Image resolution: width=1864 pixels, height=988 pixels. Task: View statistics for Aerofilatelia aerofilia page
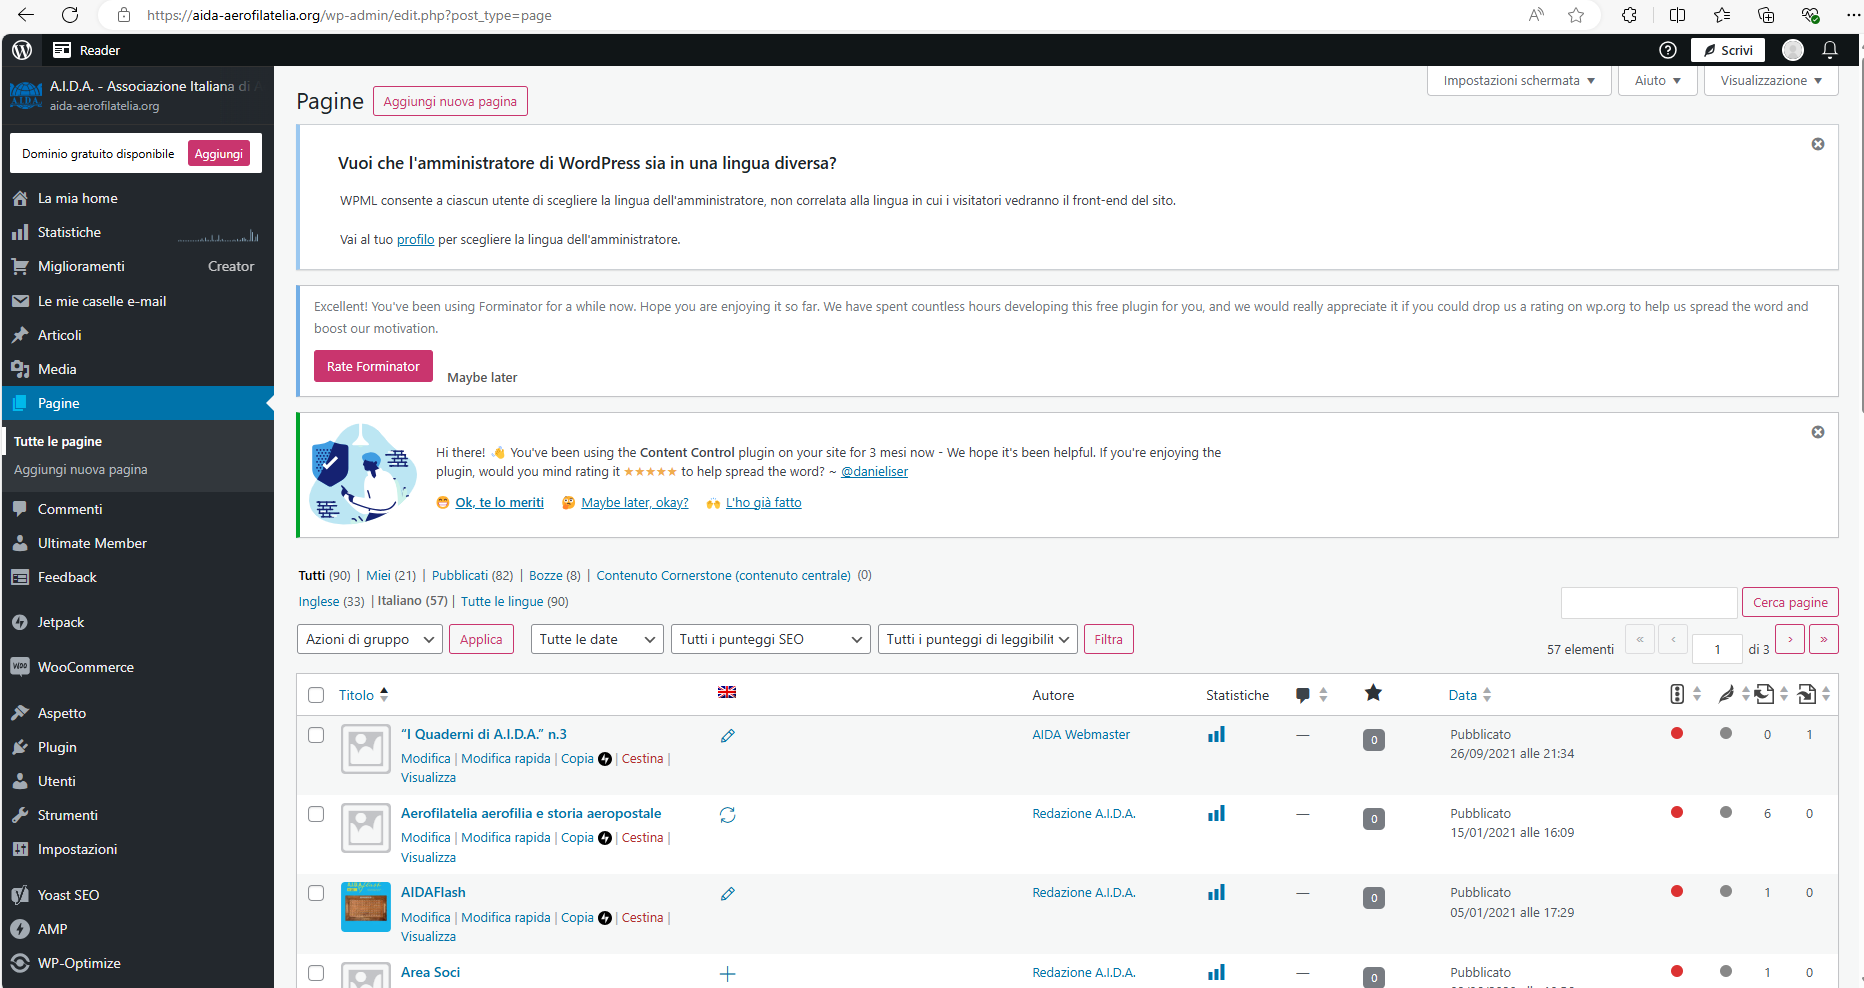click(1216, 814)
